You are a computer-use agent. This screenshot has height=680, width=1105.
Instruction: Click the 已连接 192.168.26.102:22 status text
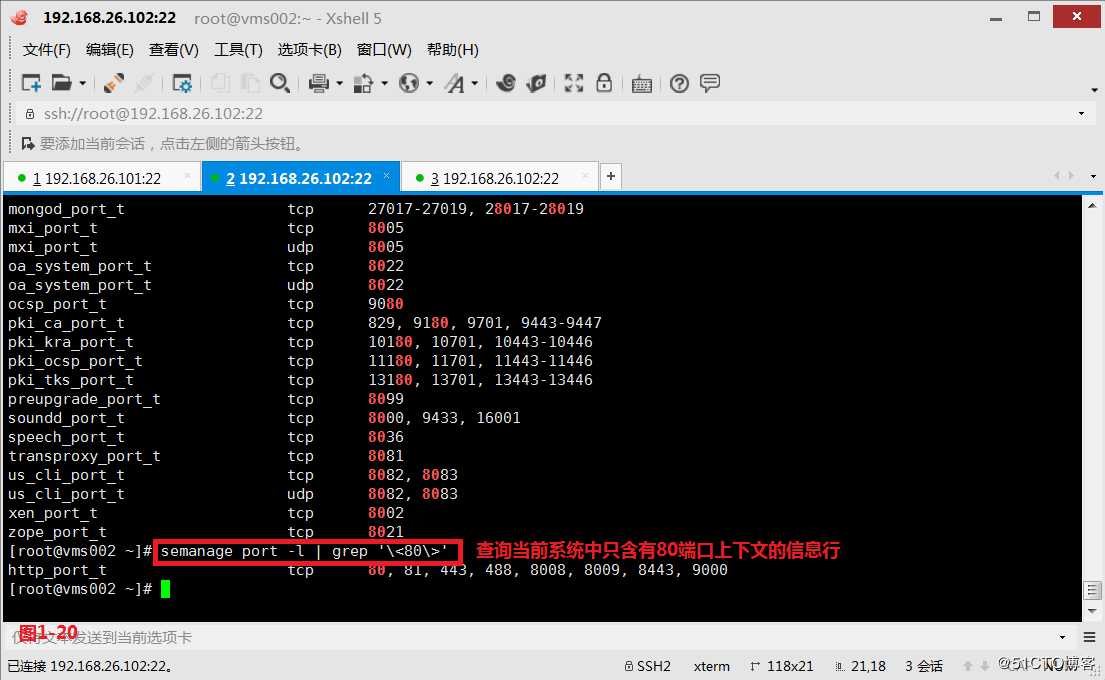(90, 666)
